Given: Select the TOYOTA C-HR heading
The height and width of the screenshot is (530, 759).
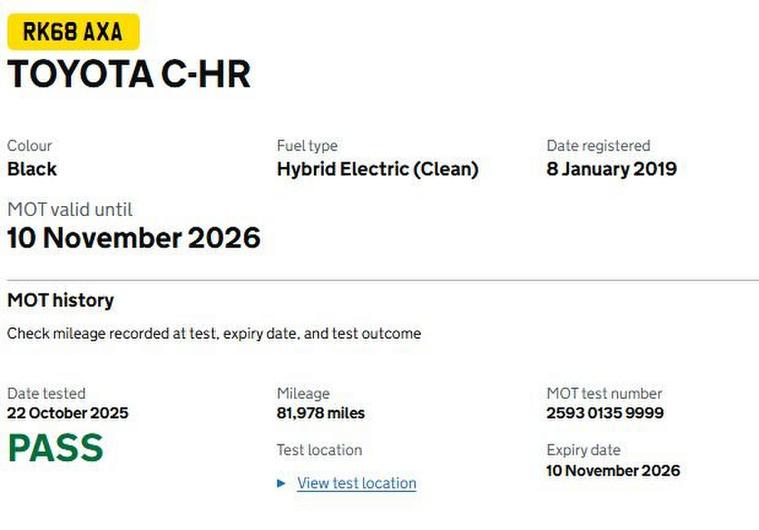Looking at the screenshot, I should 129,75.
